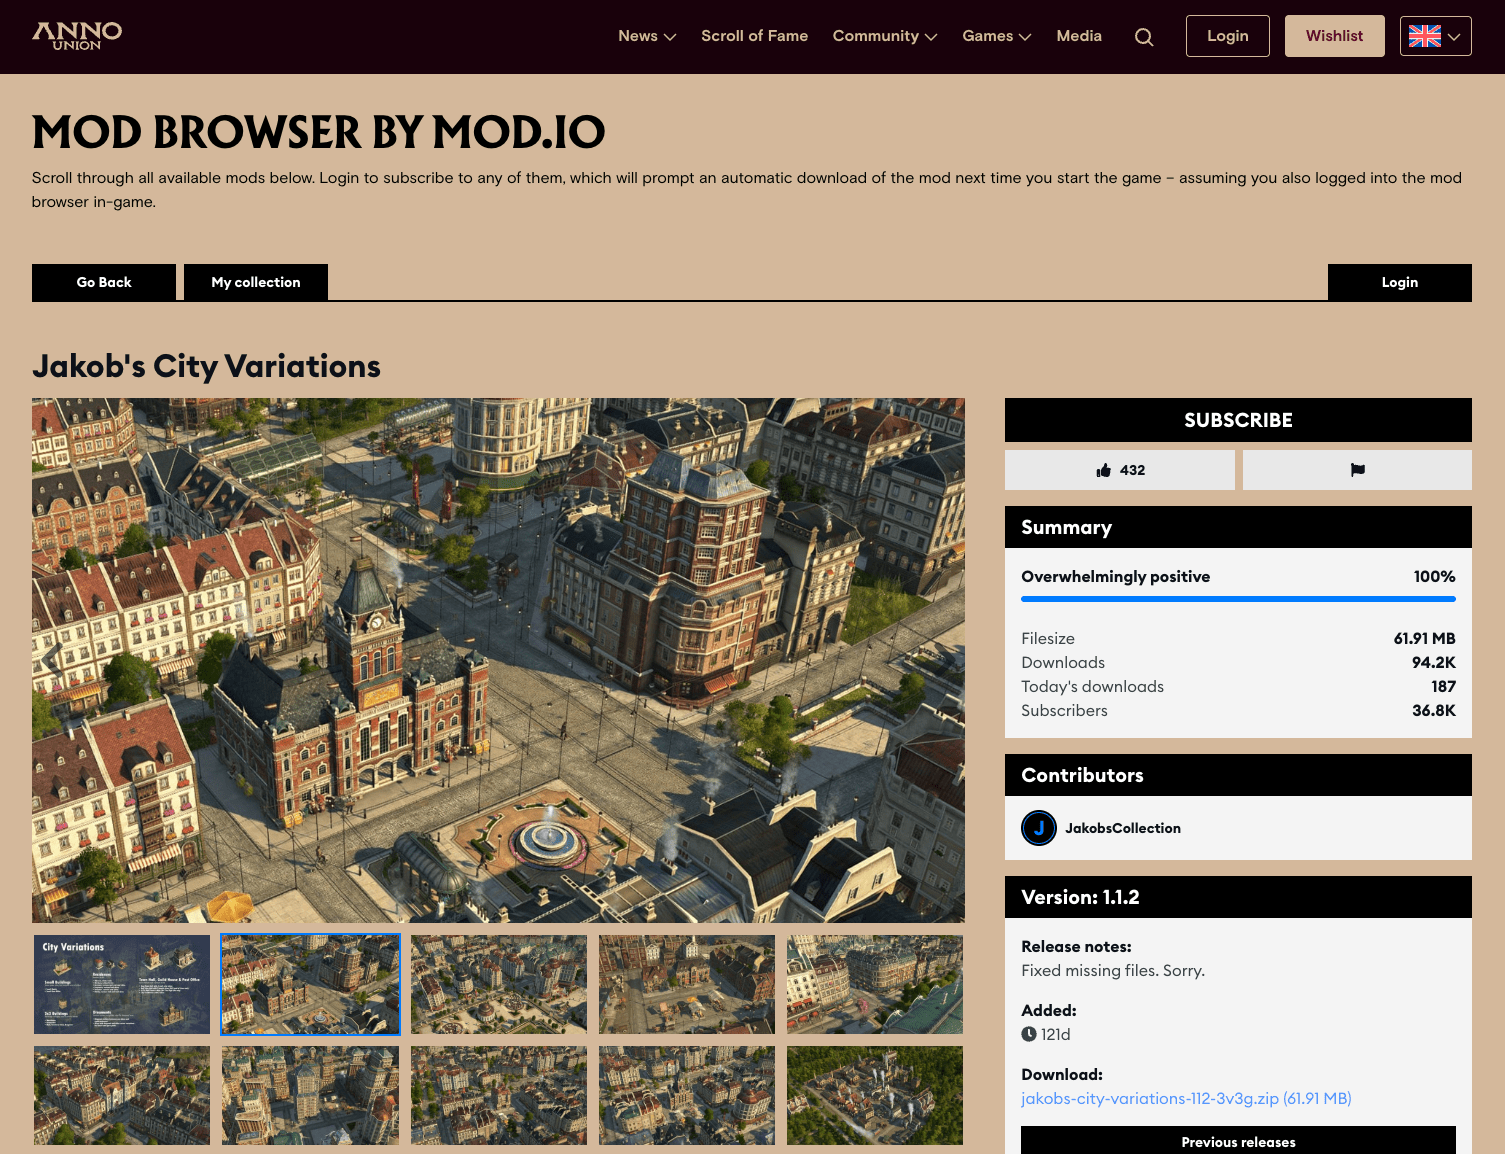This screenshot has width=1505, height=1154.
Task: Click the JakobsCollection avatar icon
Action: pos(1039,828)
